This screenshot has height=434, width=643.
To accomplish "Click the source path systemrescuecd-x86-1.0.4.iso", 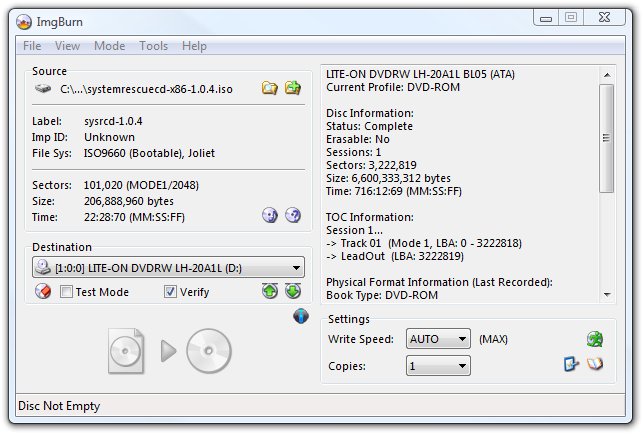I will click(x=146, y=89).
